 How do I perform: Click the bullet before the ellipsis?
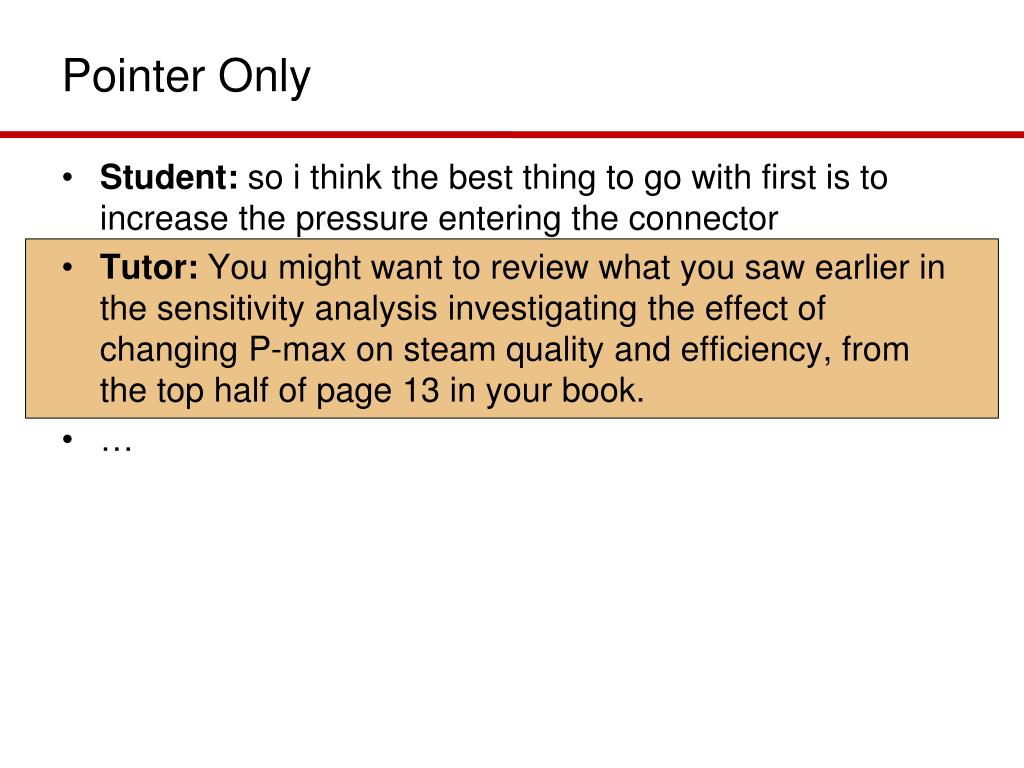click(68, 440)
